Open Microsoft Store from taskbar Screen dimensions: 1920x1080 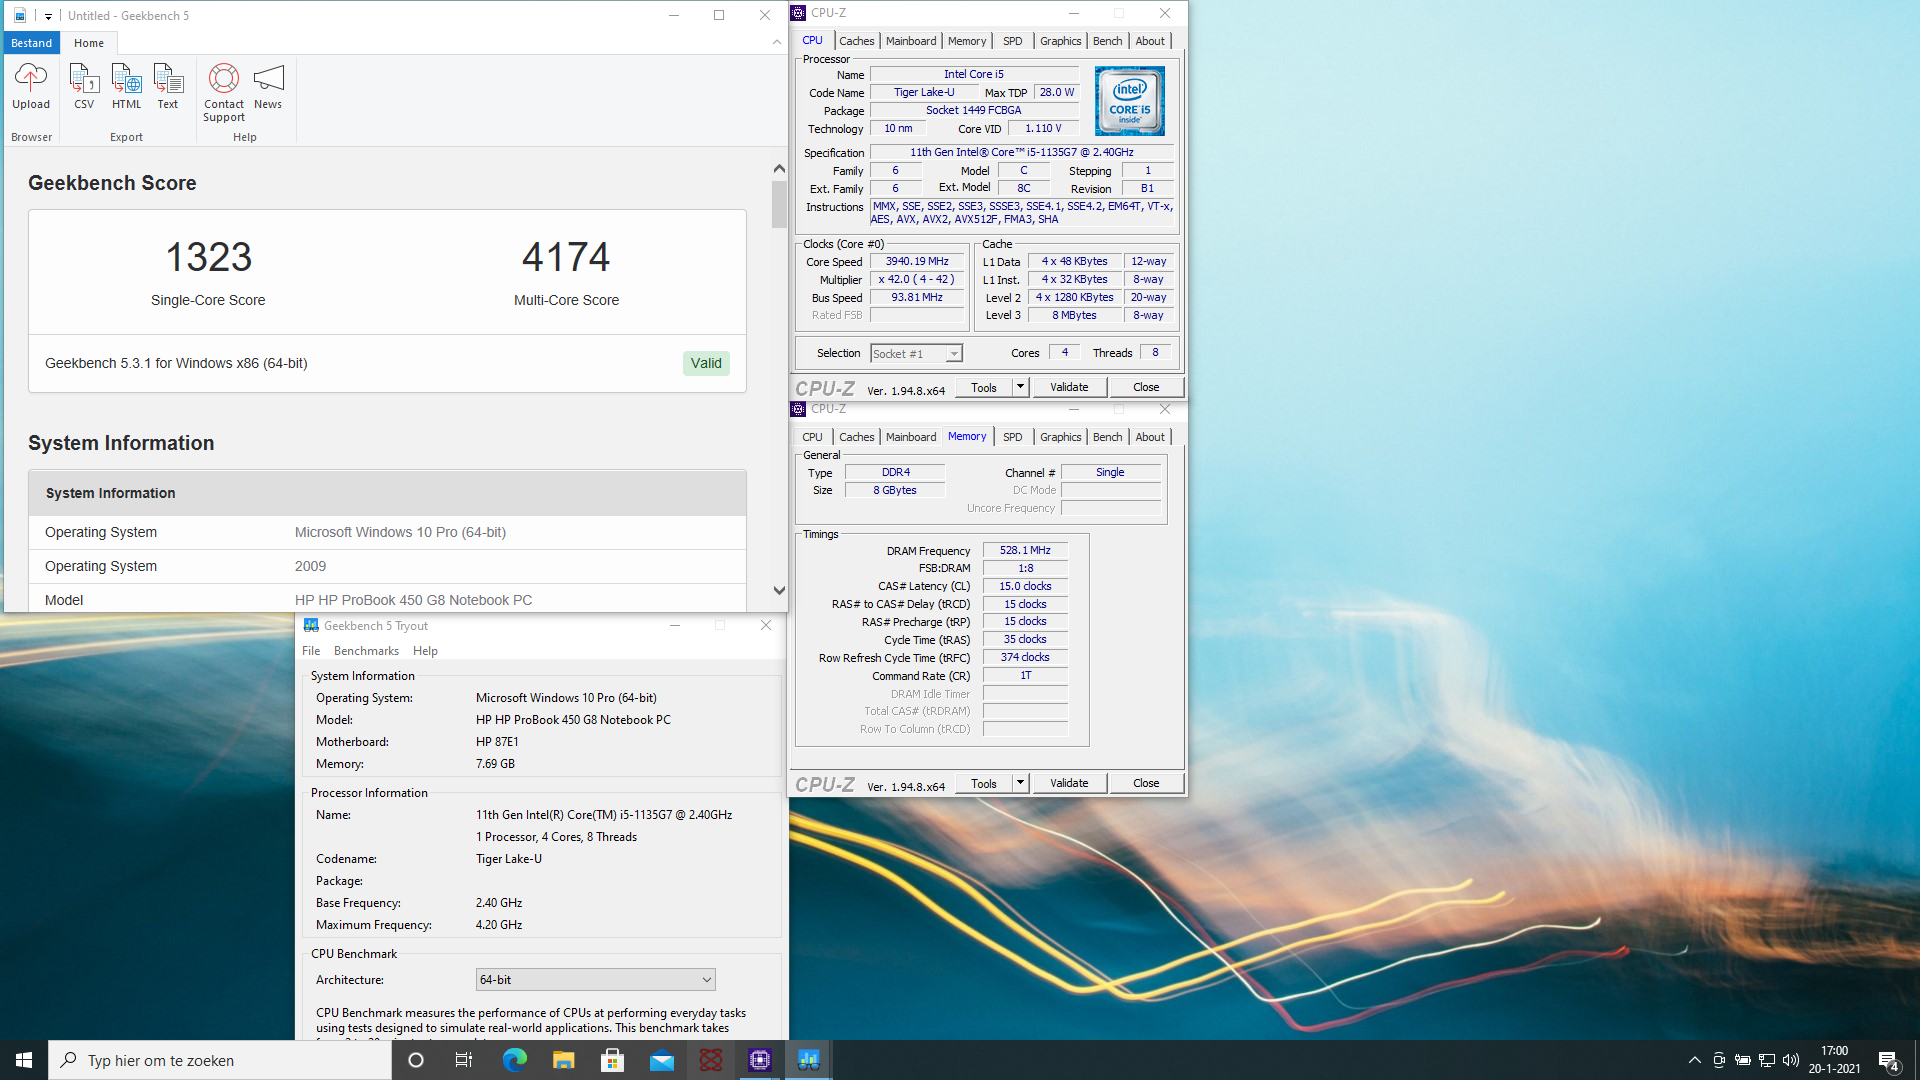coord(612,1060)
